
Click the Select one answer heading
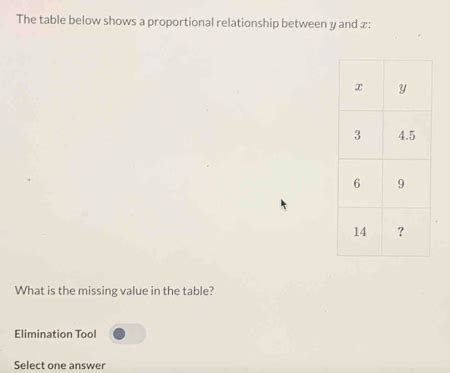point(60,365)
